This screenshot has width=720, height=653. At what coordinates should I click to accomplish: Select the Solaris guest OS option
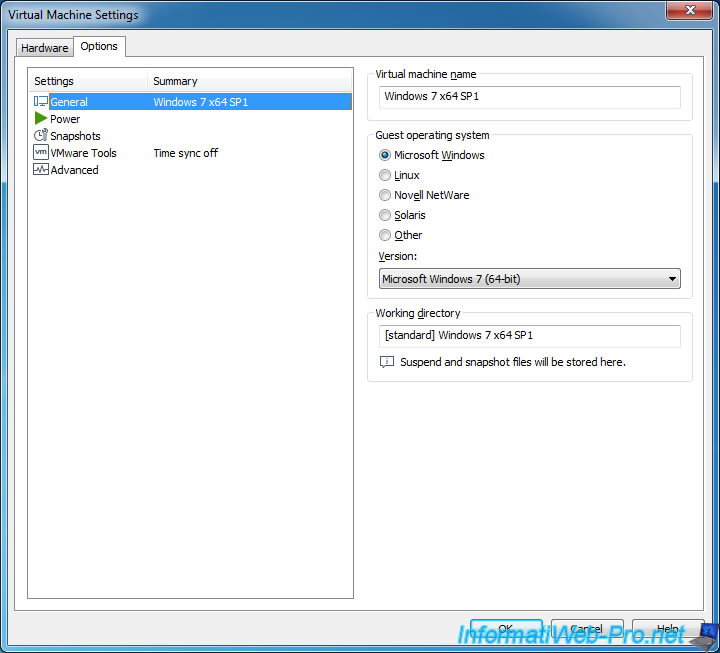[x=385, y=215]
